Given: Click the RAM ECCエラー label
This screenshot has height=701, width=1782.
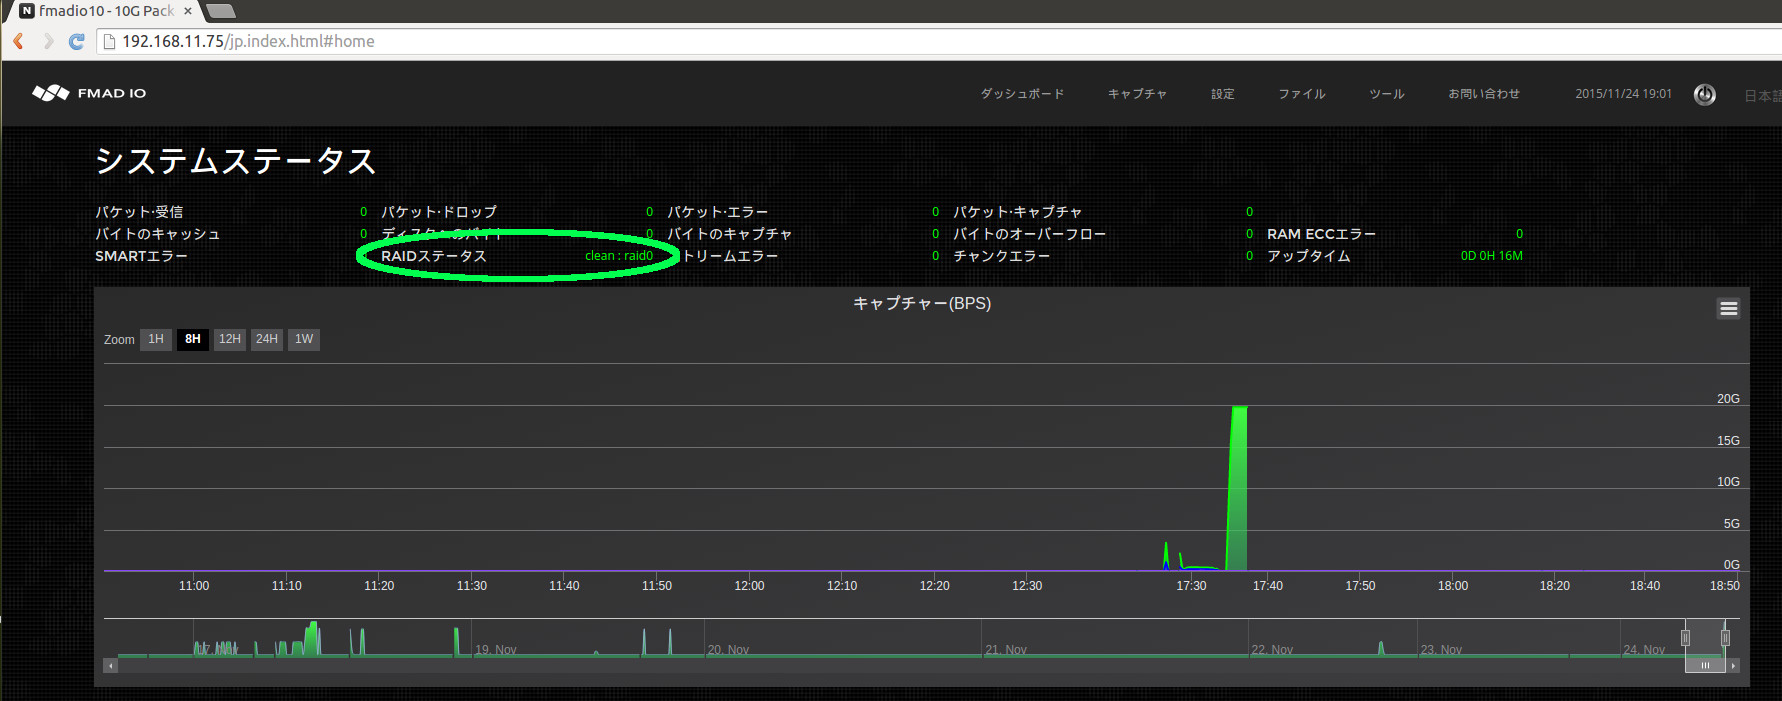Looking at the screenshot, I should coord(1321,234).
